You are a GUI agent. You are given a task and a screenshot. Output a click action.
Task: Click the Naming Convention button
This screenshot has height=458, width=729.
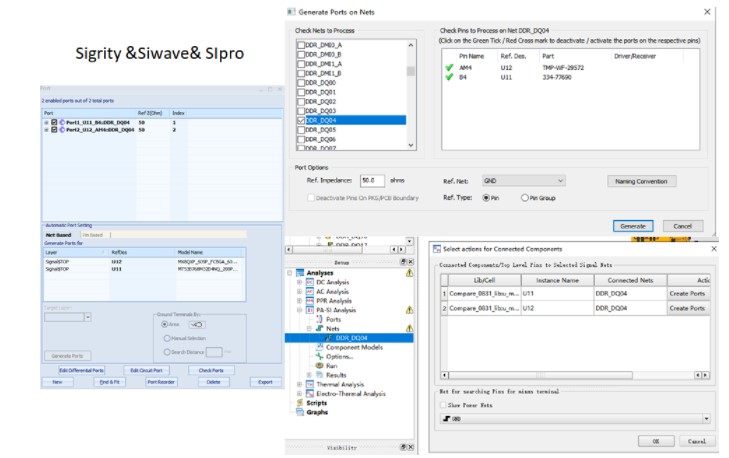641,181
